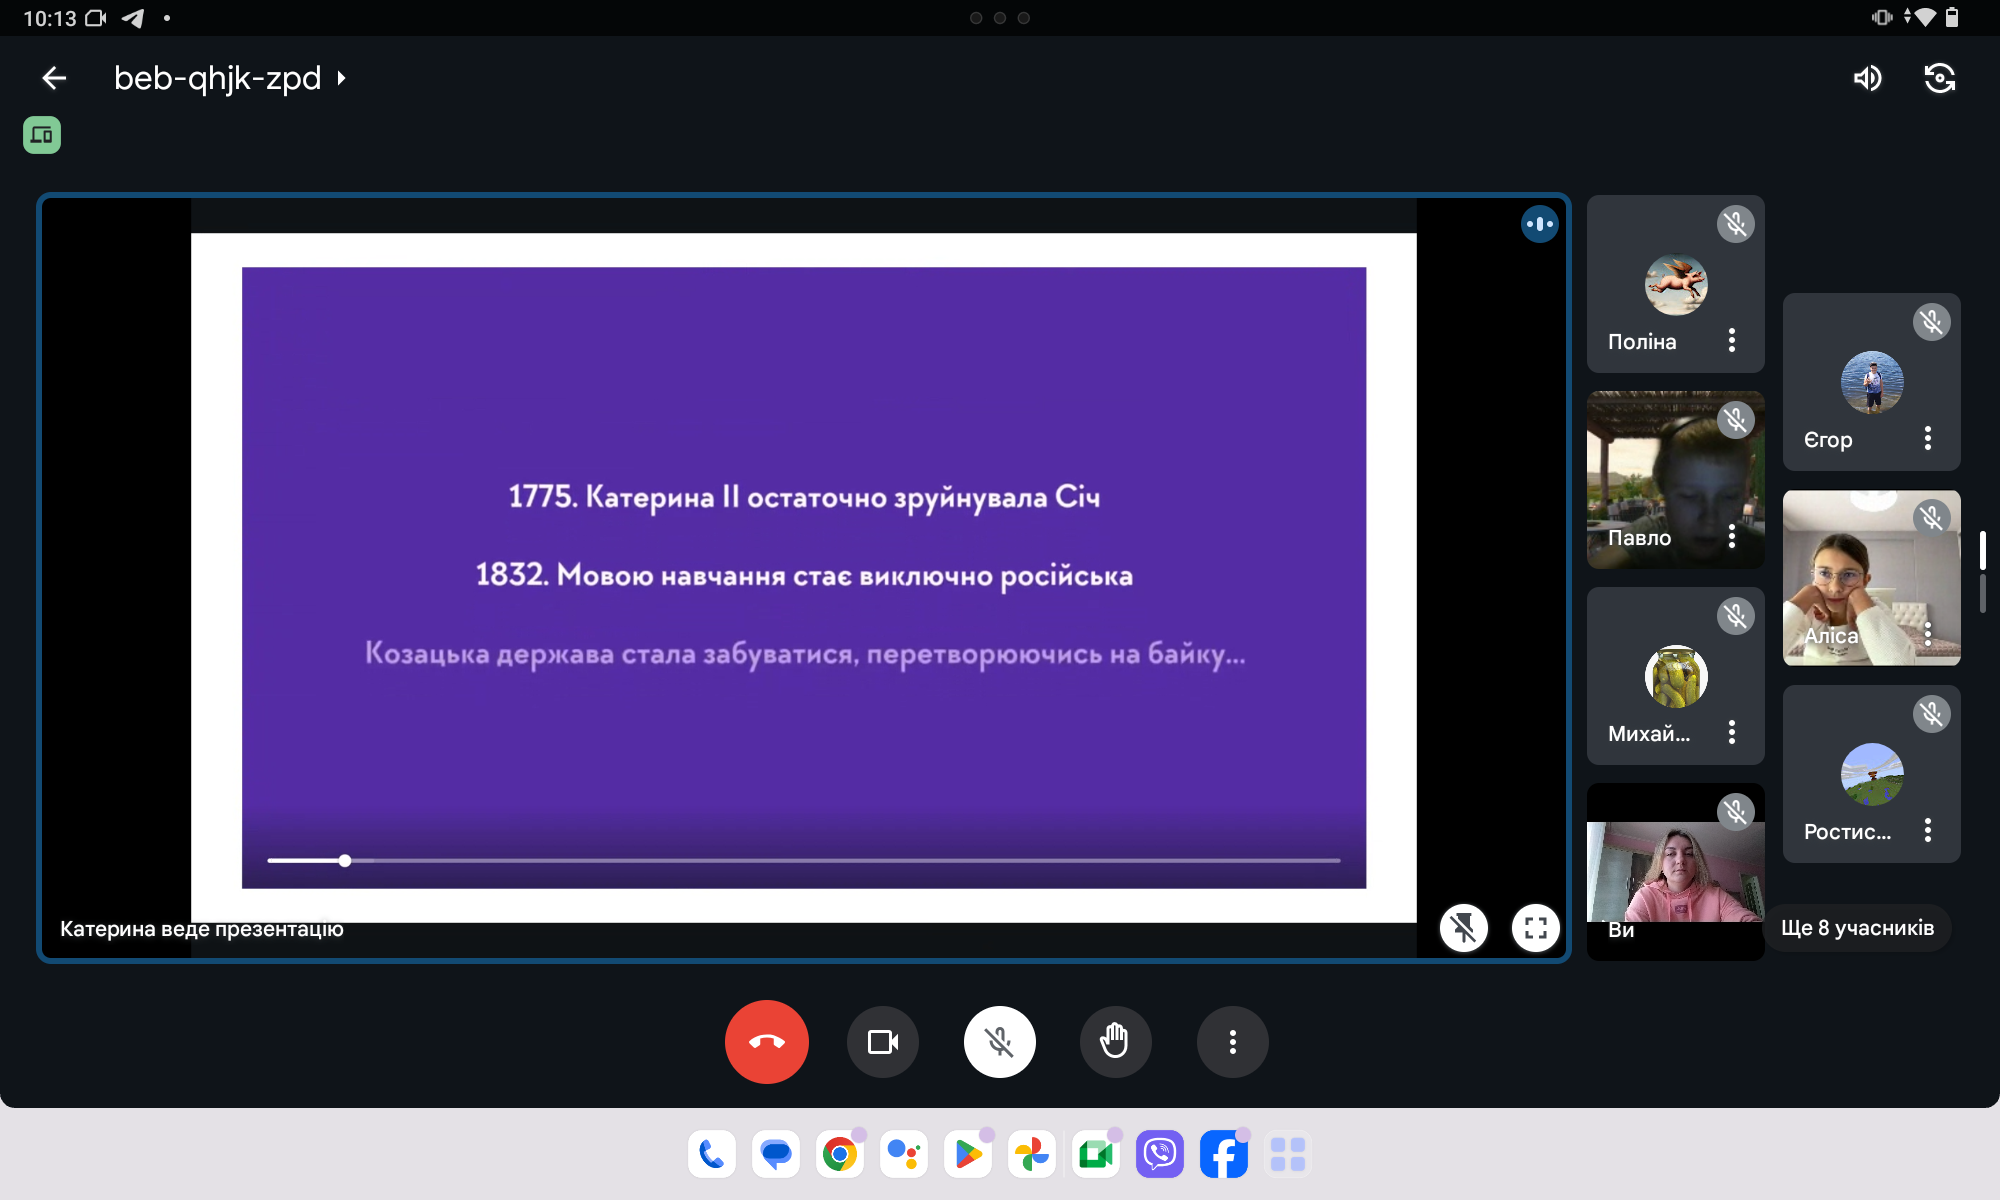Viewport: 2000px width, 1200px height.
Task: Click the video progress bar slider
Action: 345,860
